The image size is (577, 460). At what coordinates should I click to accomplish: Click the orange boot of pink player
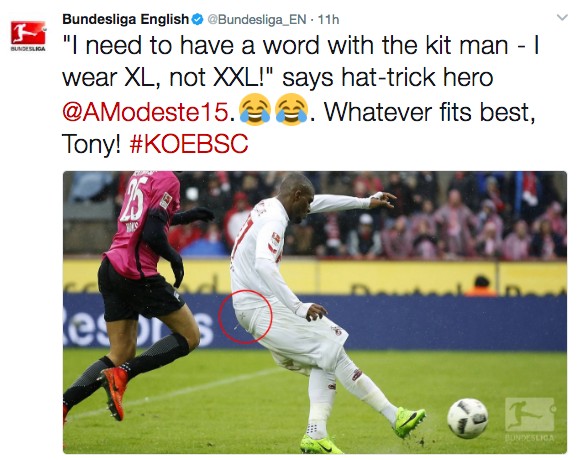tap(114, 392)
